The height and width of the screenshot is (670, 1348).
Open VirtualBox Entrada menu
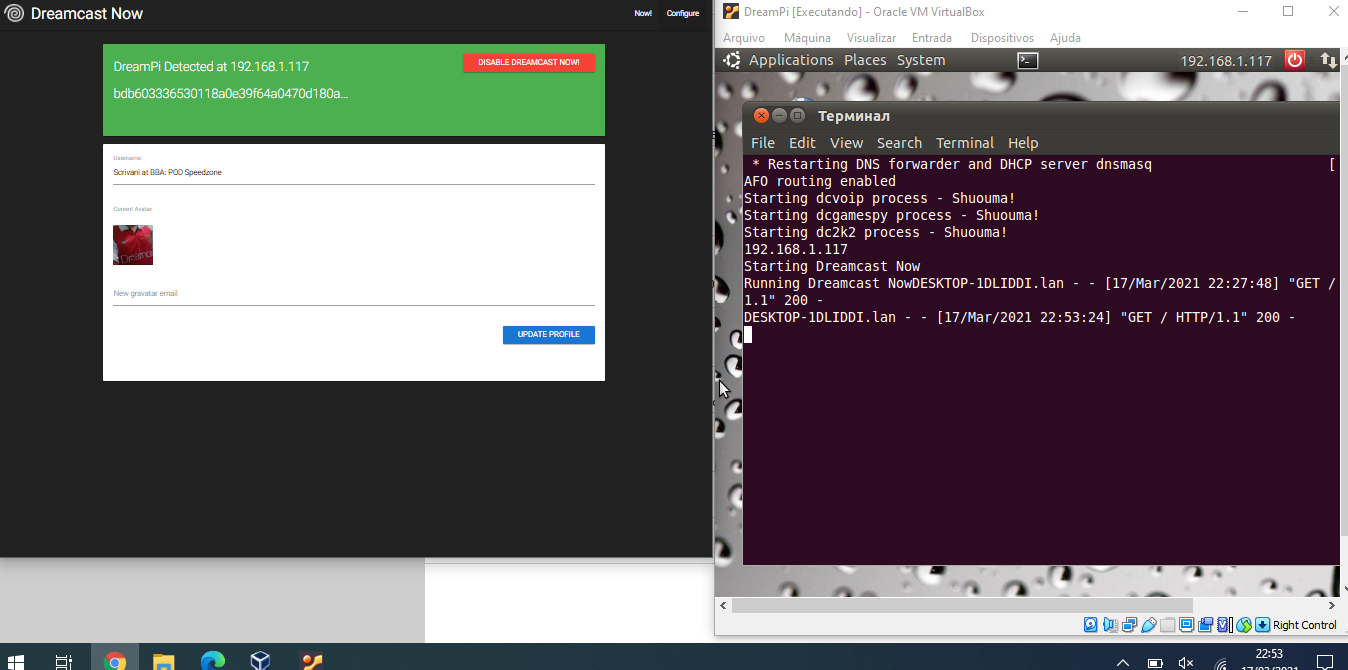click(x=932, y=37)
